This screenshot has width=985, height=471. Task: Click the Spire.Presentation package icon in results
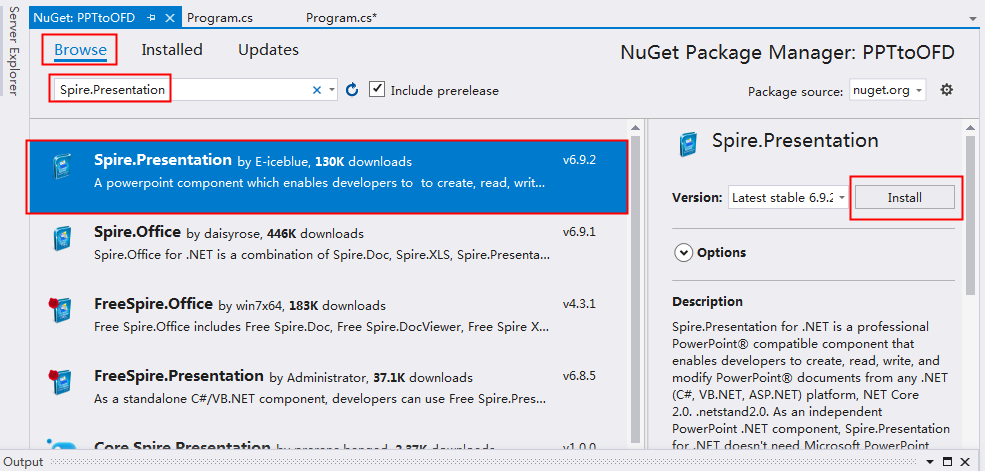coord(62,166)
